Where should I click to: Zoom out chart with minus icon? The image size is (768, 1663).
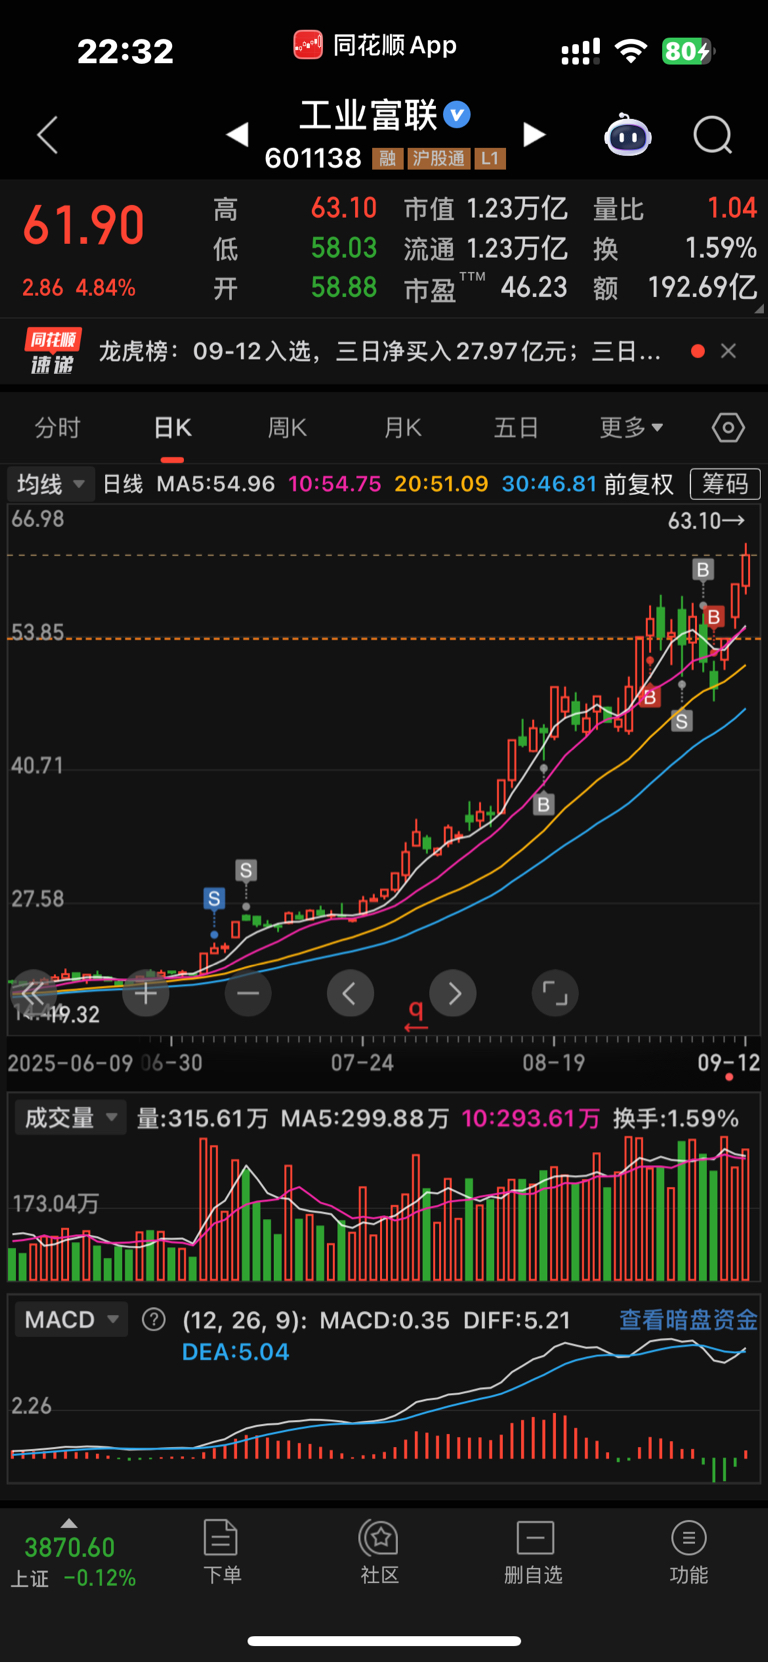tap(248, 994)
